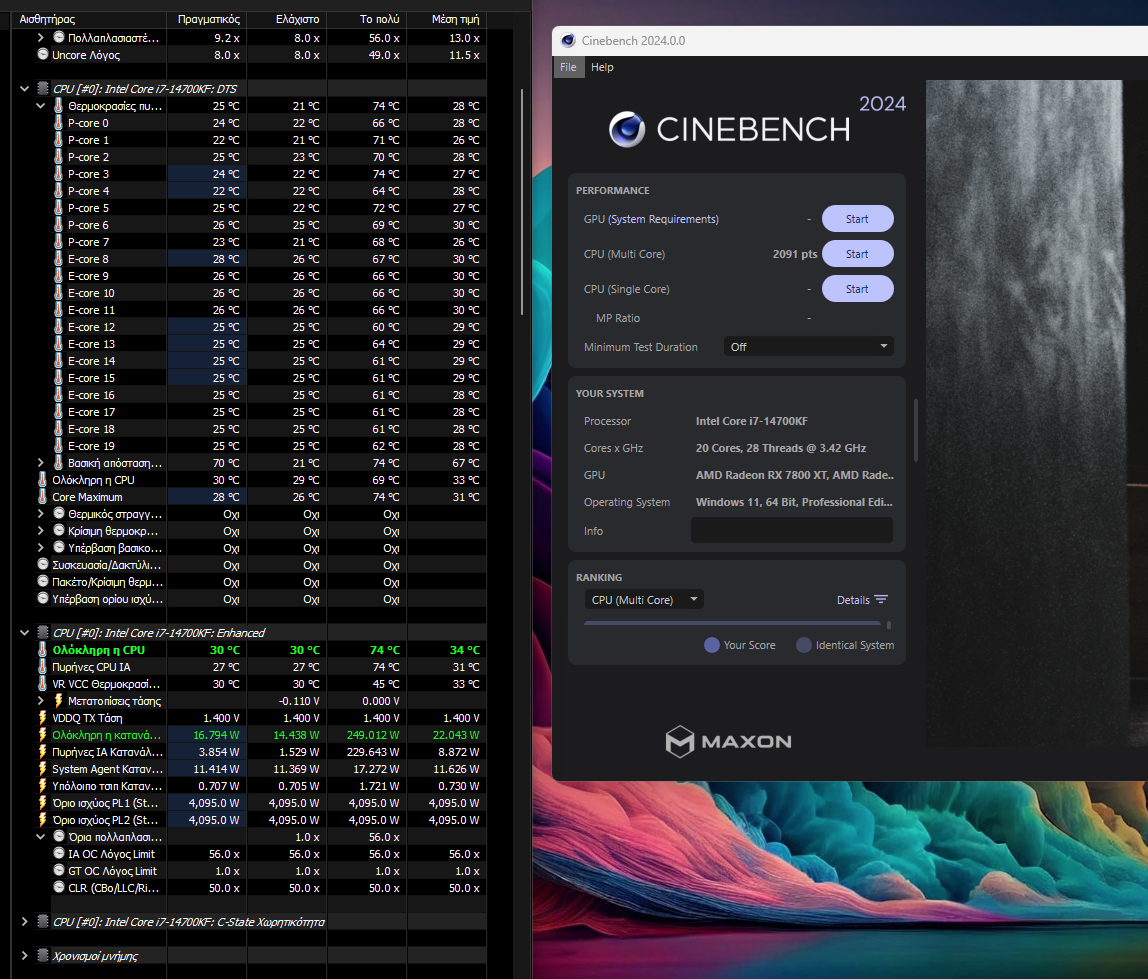Open the Ranking CPU (Multi Core) dropdown
1148x979 pixels.
click(644, 600)
